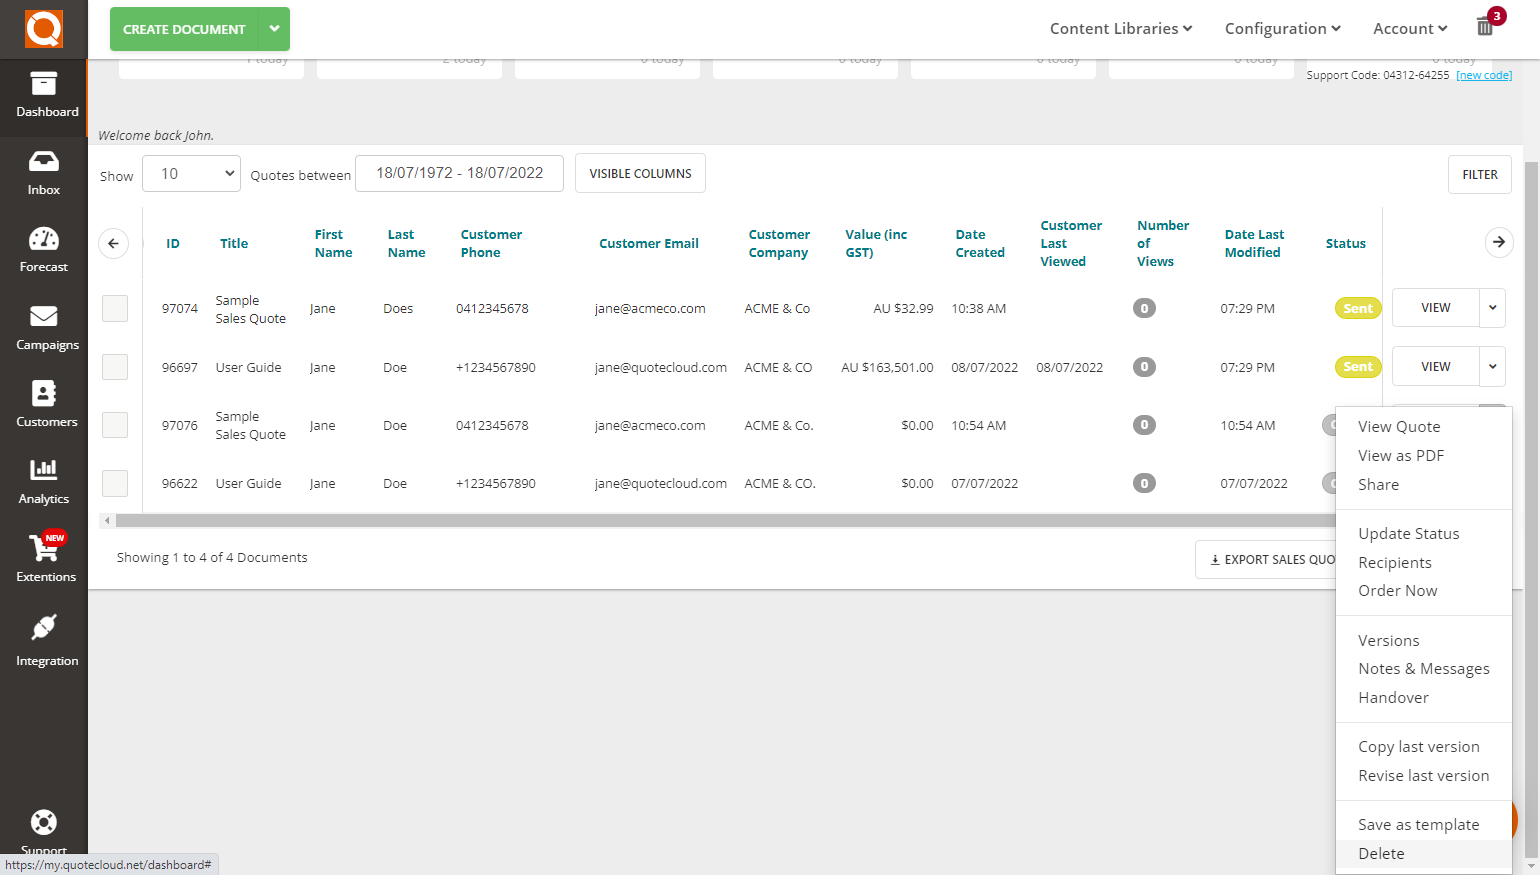1540x875 pixels.
Task: Tick the checkbox for quote 97074
Action: [x=114, y=308]
